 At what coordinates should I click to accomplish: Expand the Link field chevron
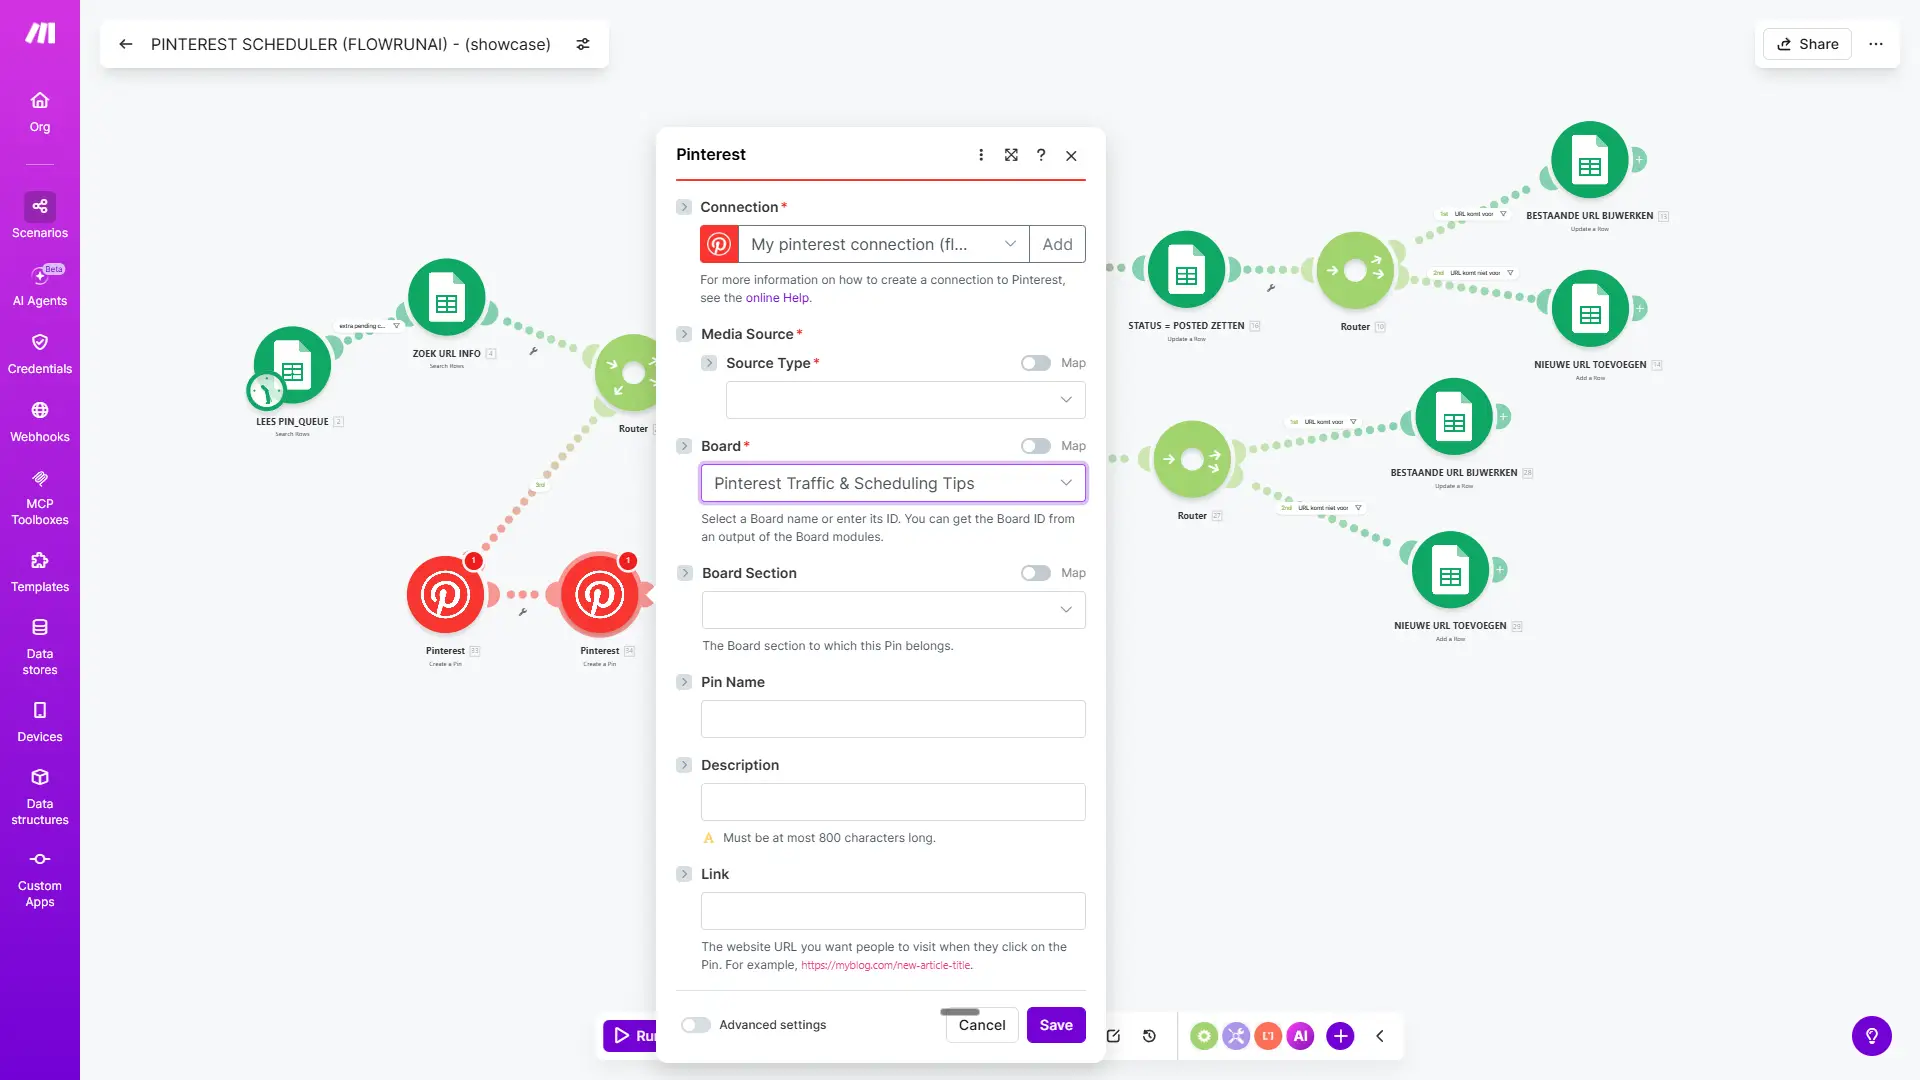pyautogui.click(x=684, y=874)
